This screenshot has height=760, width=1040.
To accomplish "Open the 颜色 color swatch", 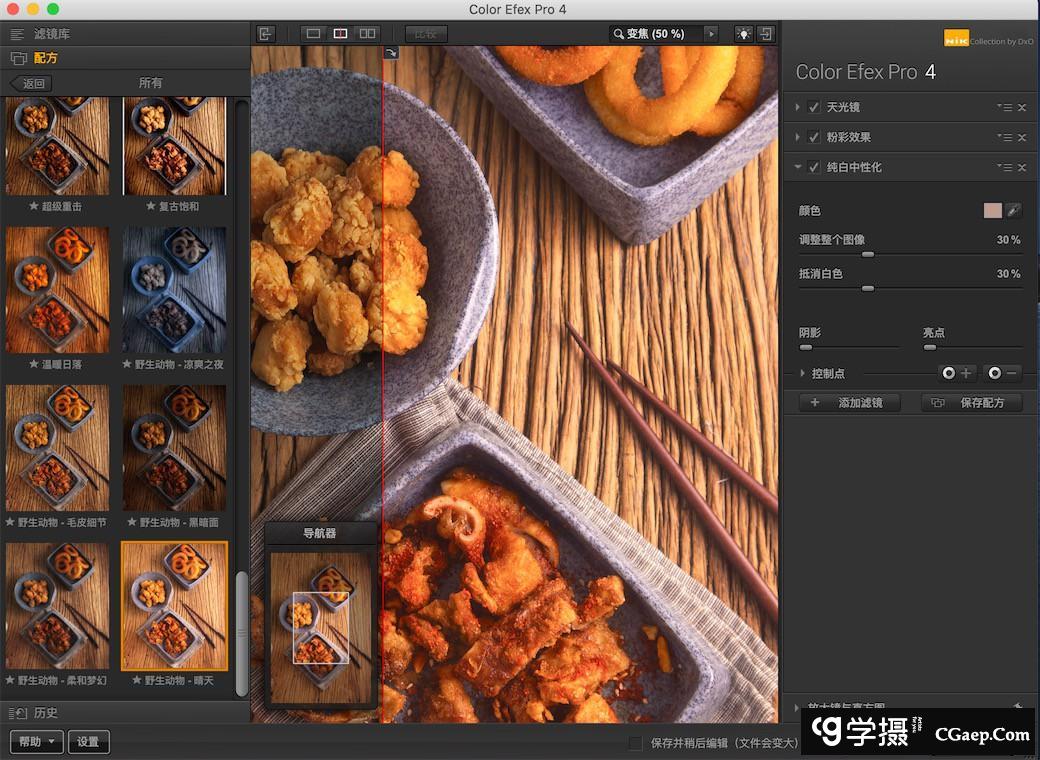I will pyautogui.click(x=992, y=211).
